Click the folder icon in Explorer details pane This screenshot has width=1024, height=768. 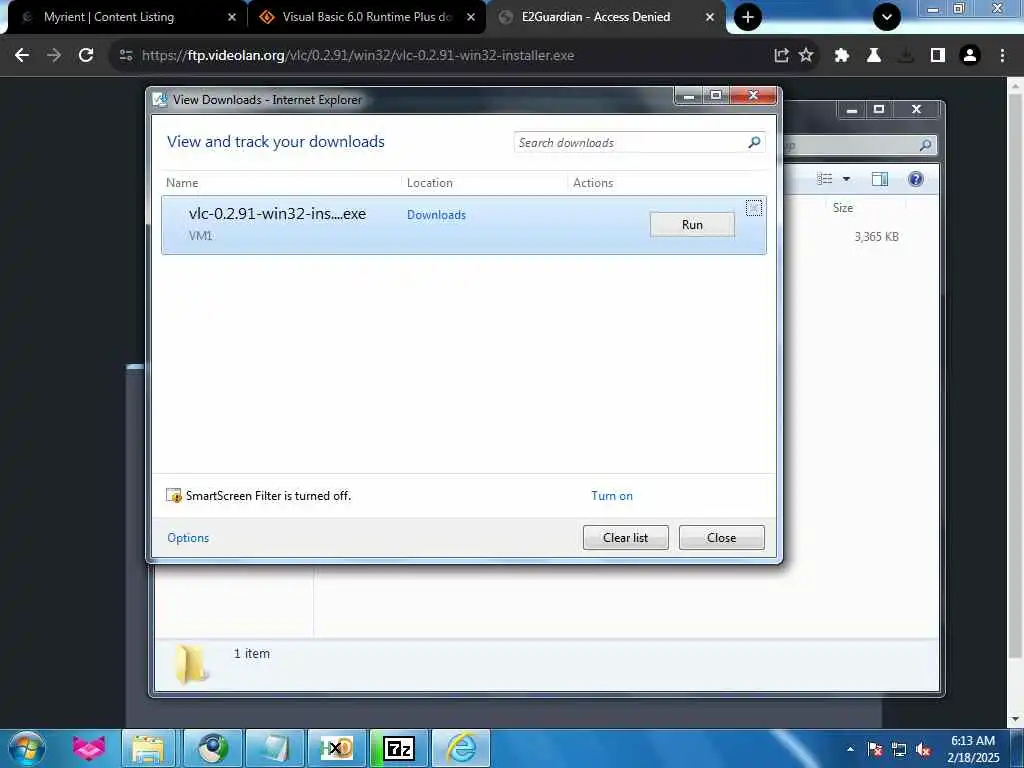pos(190,663)
